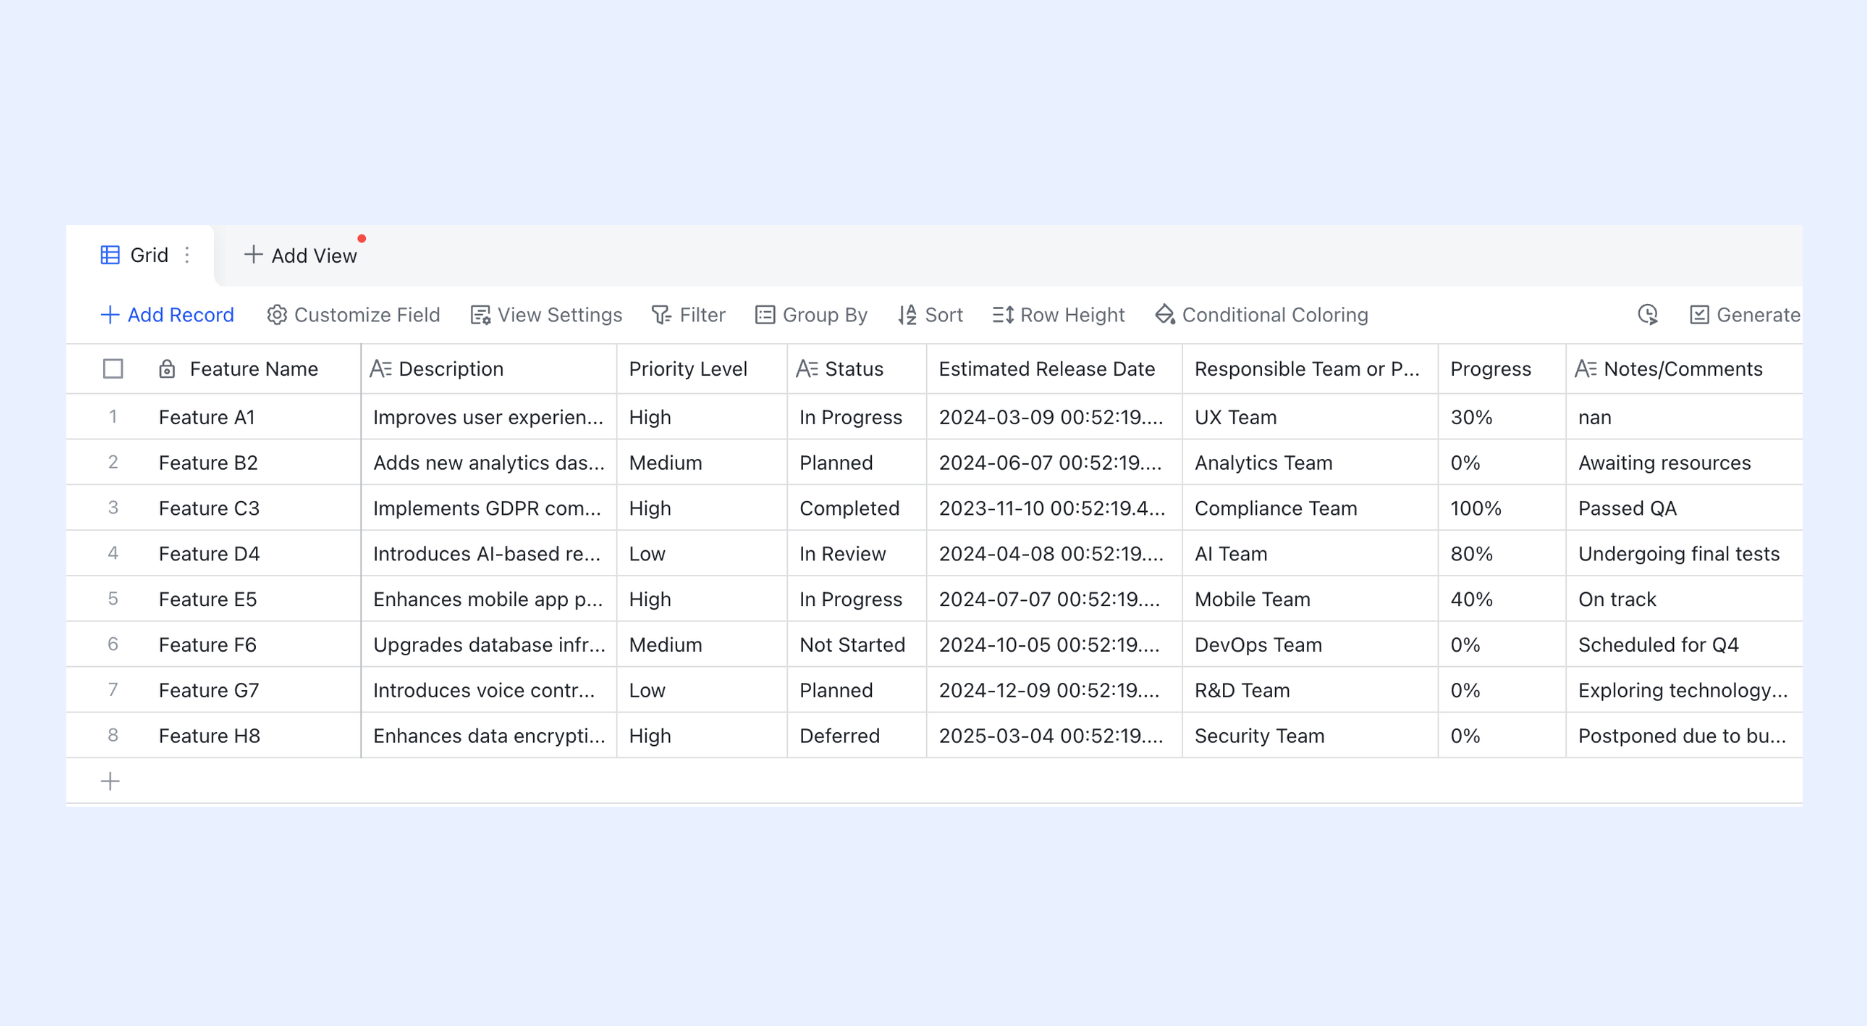Image resolution: width=1867 pixels, height=1026 pixels.
Task: Click row number 1
Action: 113,417
